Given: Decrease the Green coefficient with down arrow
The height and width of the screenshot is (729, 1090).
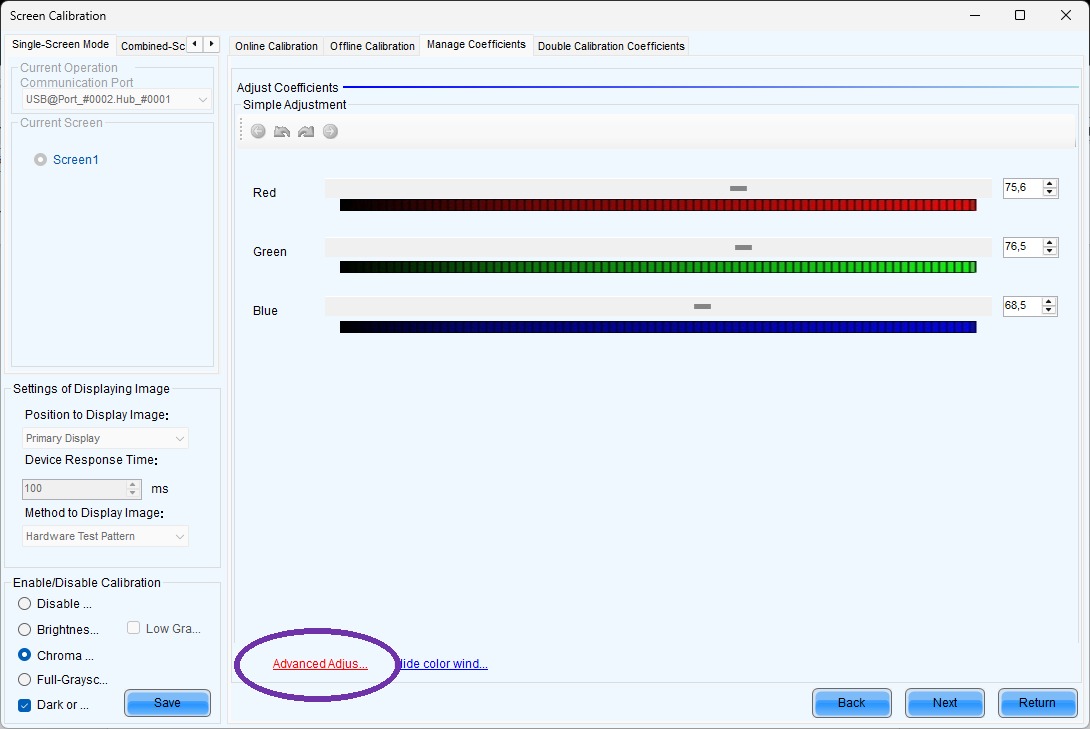Looking at the screenshot, I should coord(1050,252).
